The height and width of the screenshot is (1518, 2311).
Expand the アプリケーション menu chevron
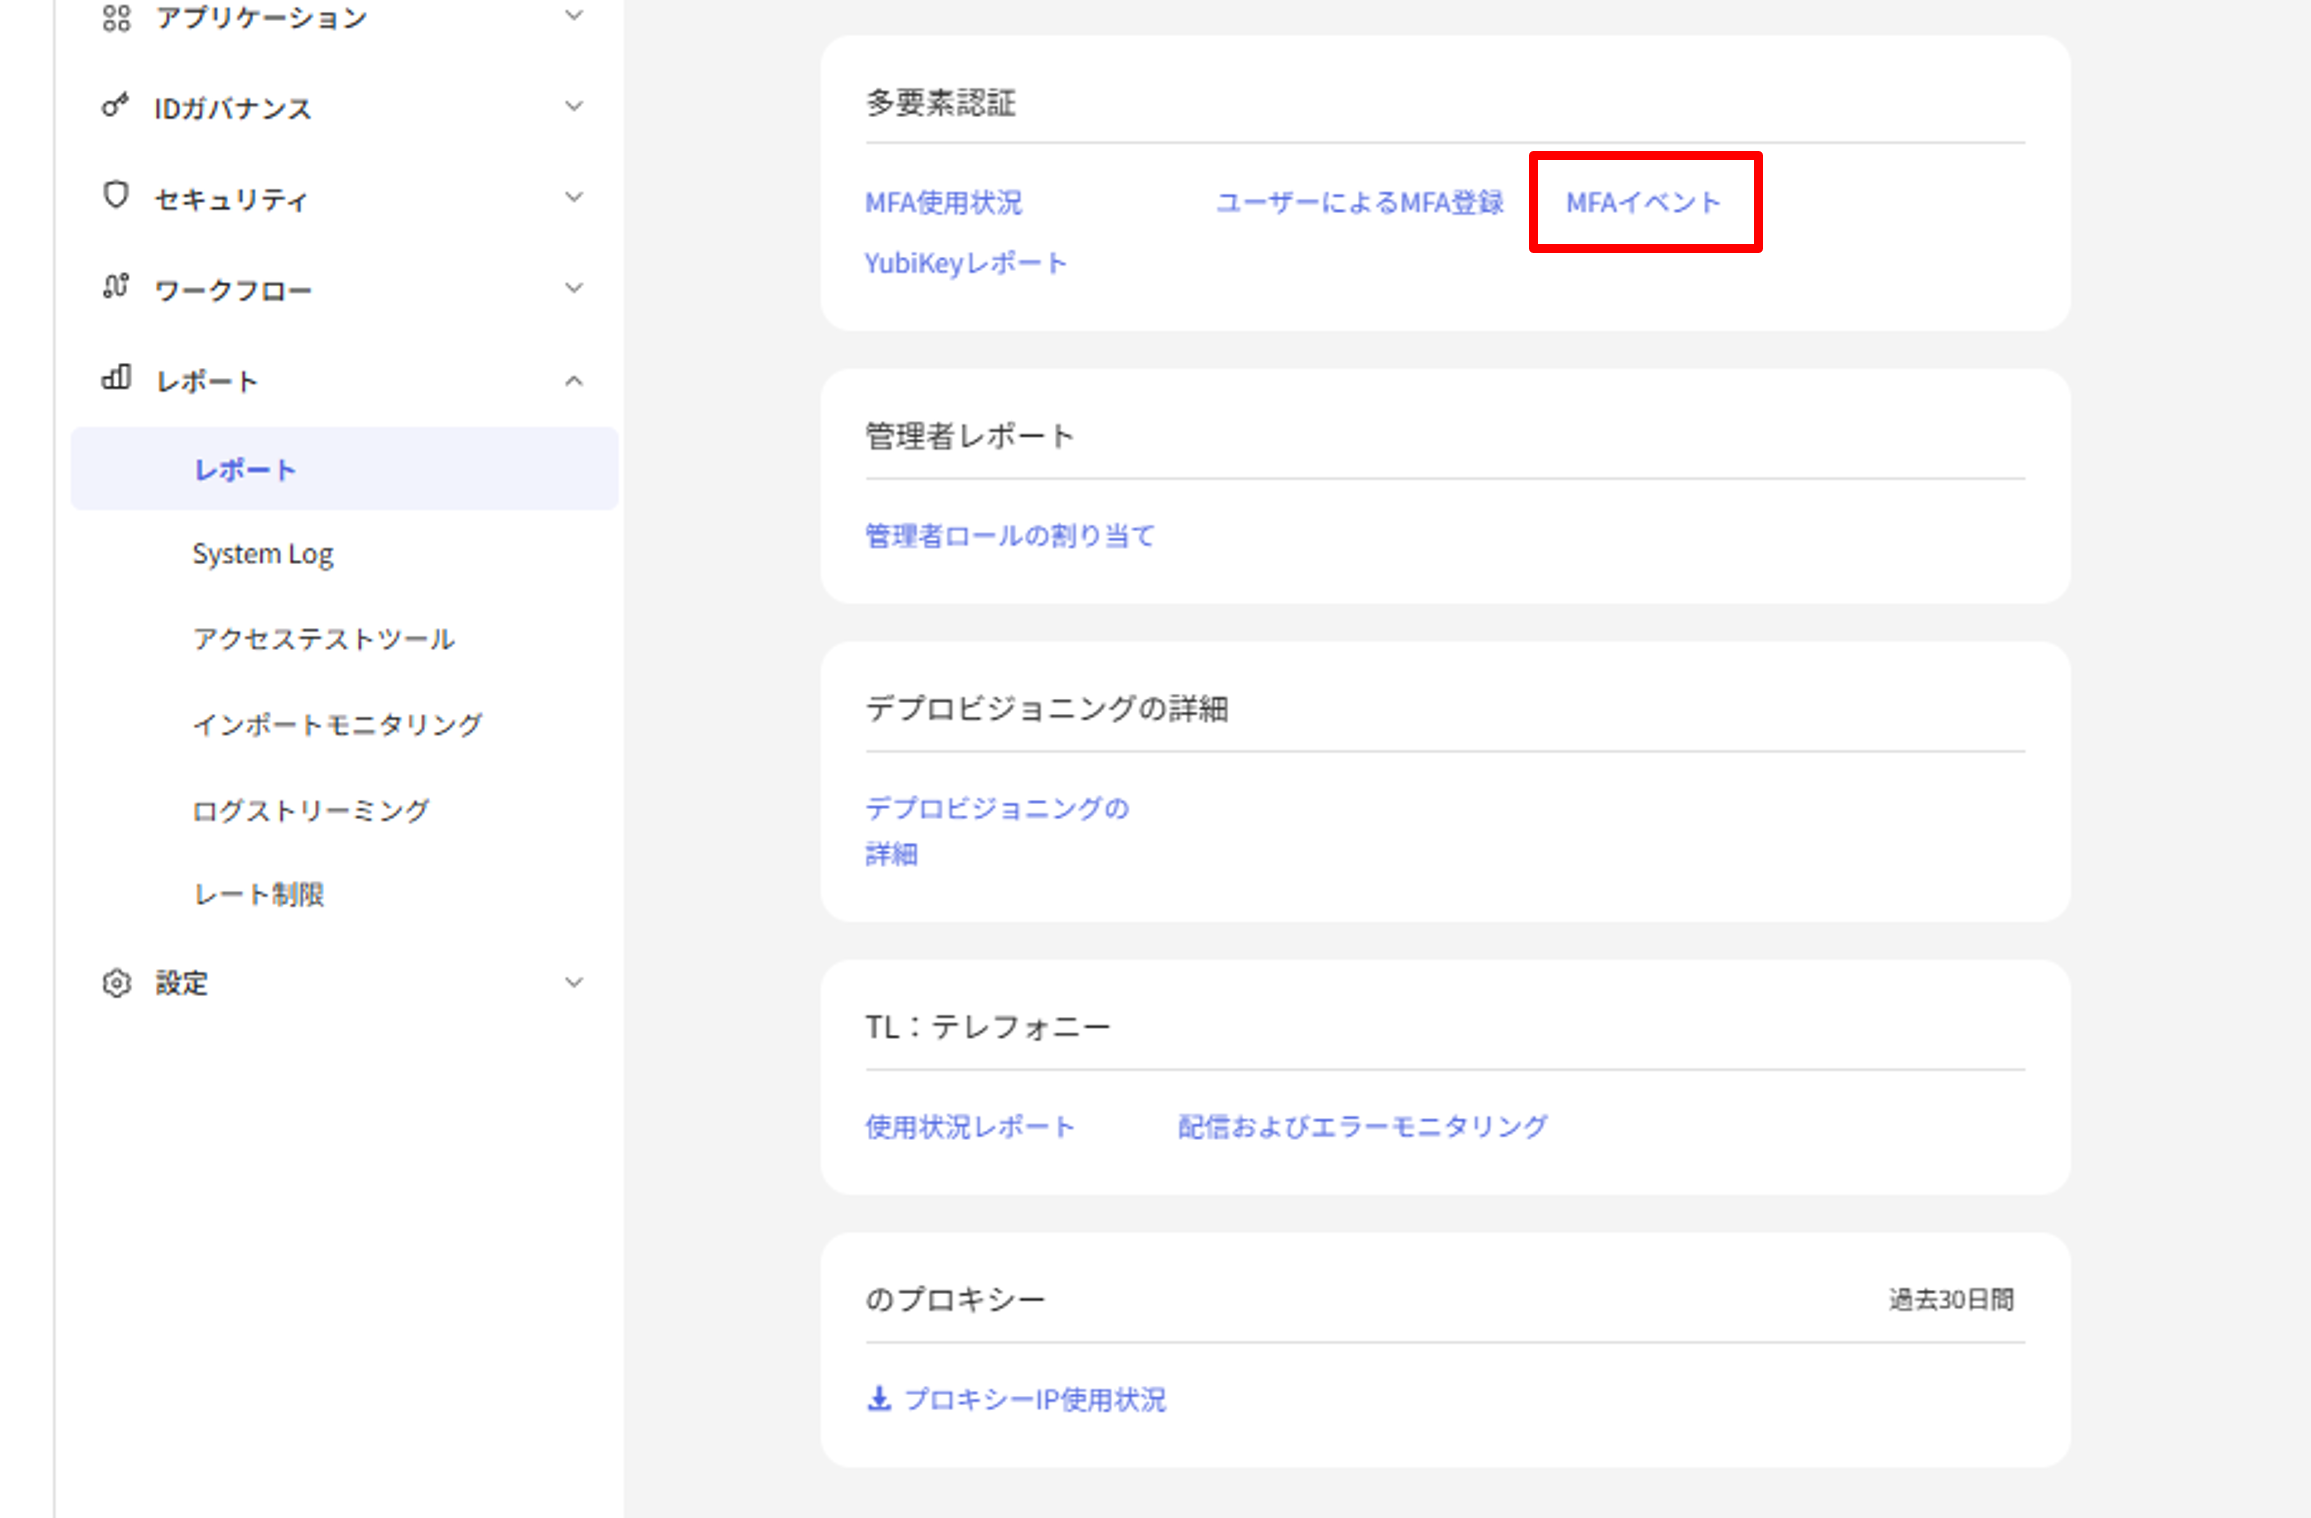(574, 15)
